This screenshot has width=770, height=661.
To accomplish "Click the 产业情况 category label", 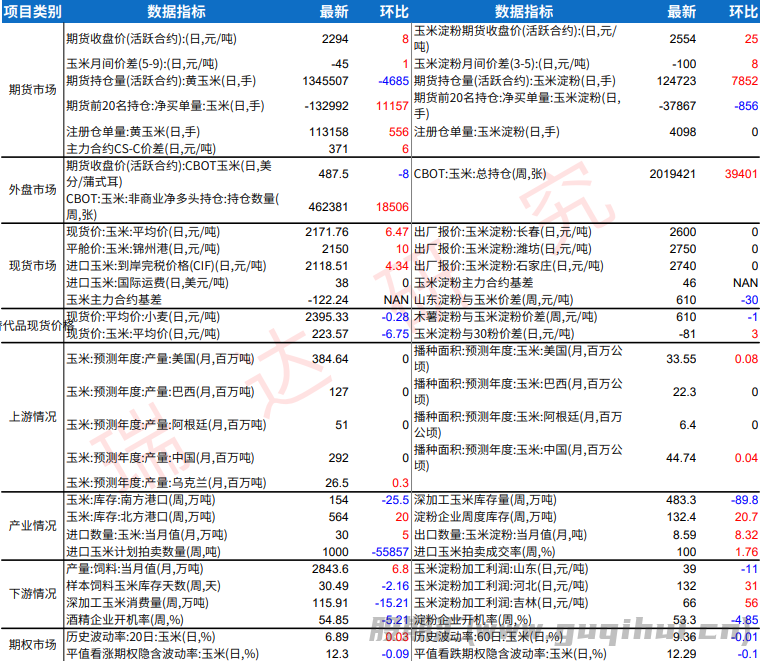I will click(31, 525).
